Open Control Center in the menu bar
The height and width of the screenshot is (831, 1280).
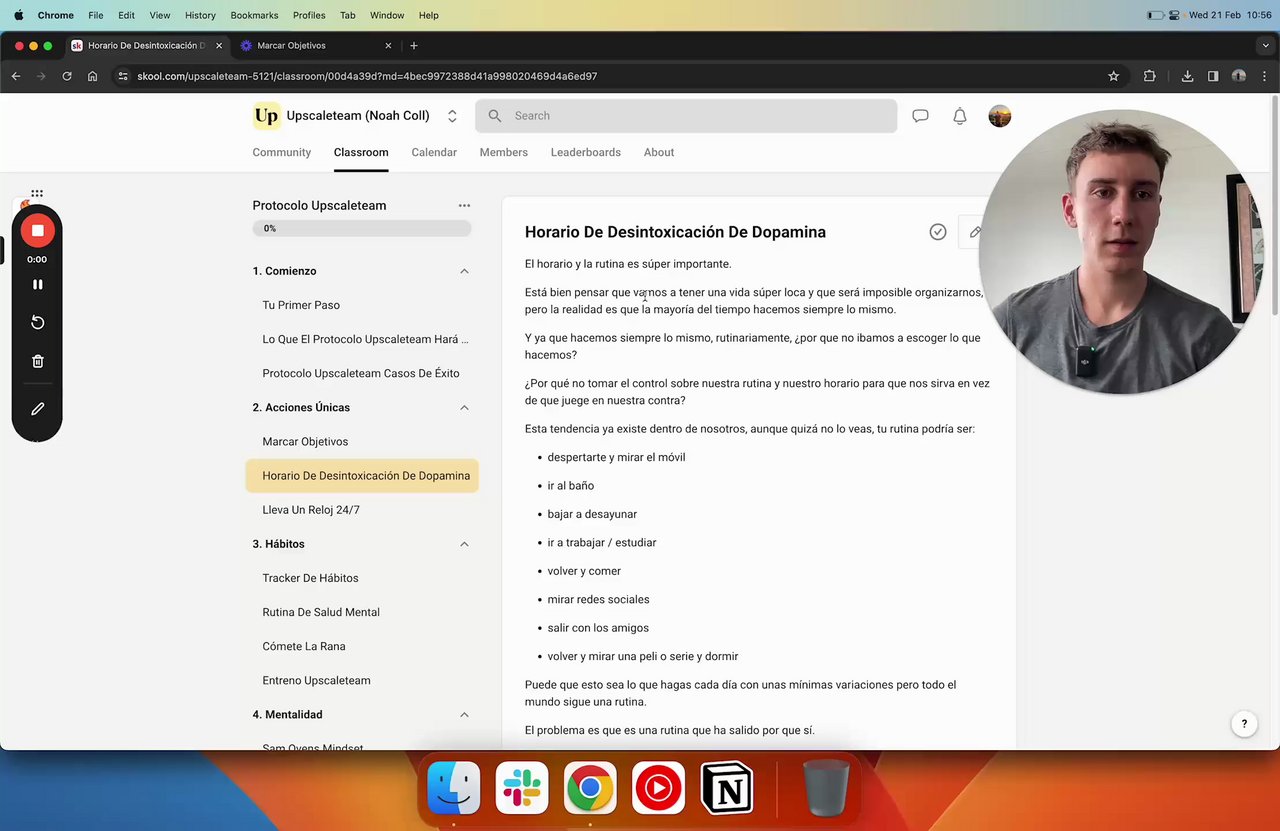(1176, 15)
